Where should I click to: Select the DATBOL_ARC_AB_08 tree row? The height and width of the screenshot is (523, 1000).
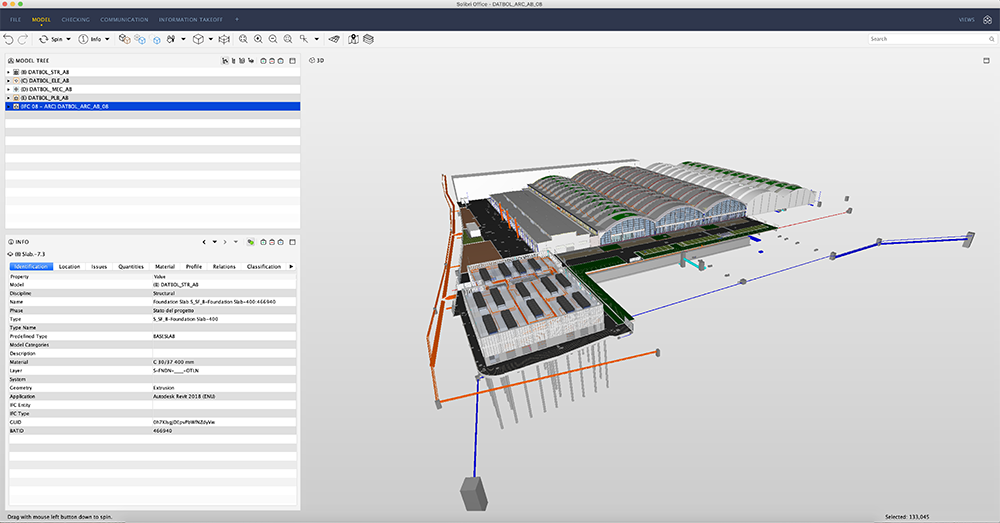tap(152, 107)
